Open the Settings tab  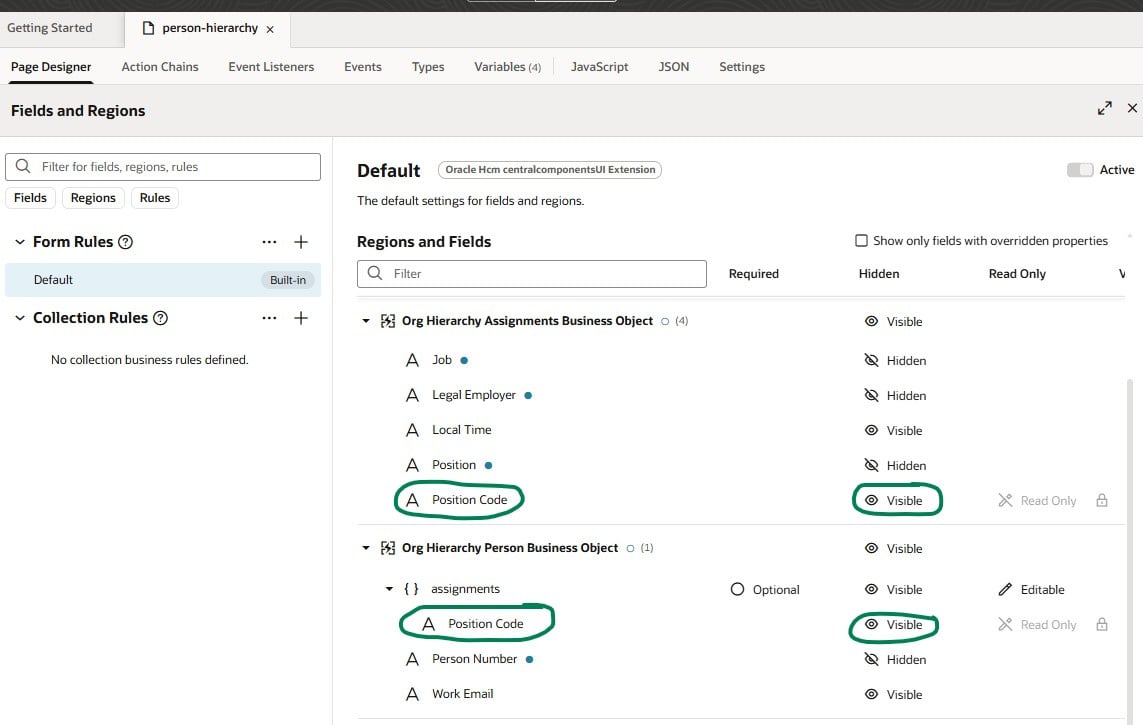pos(742,66)
